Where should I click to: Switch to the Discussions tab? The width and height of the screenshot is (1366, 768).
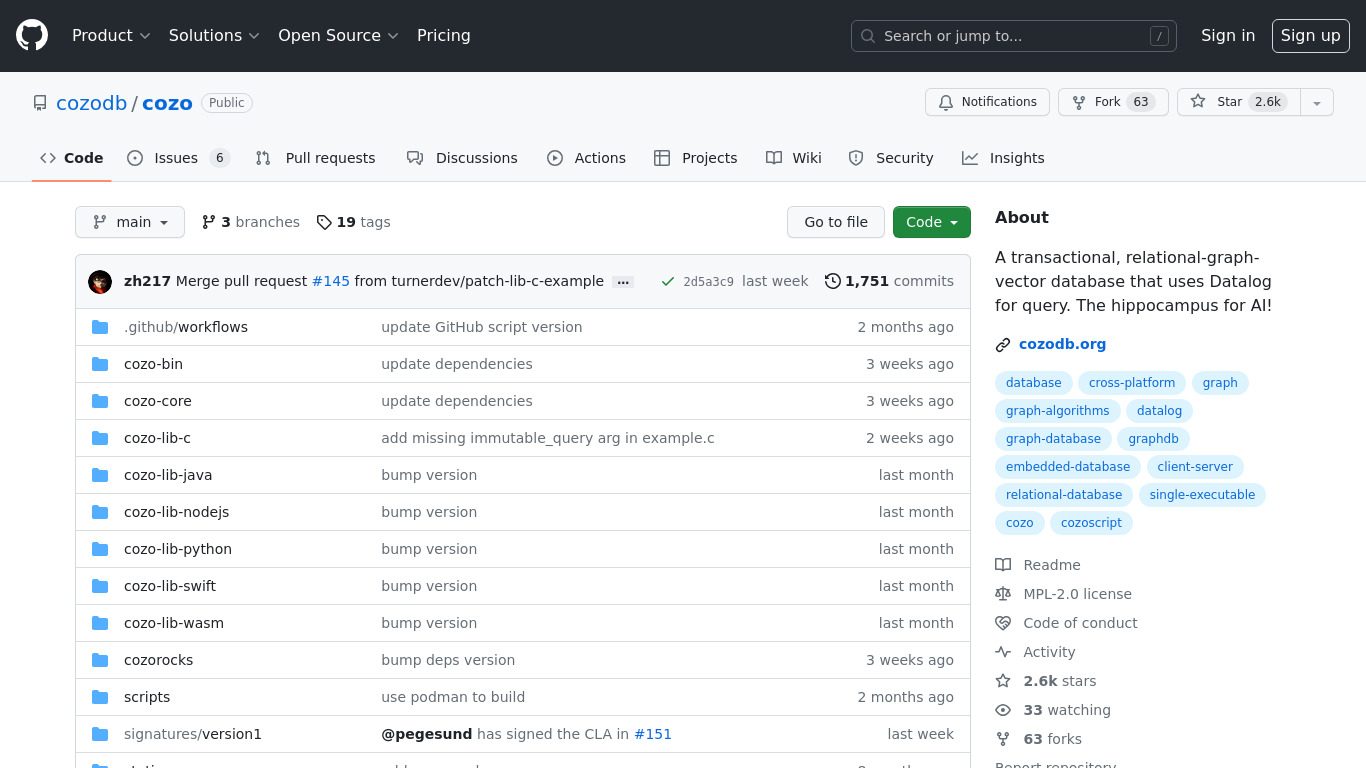point(462,158)
